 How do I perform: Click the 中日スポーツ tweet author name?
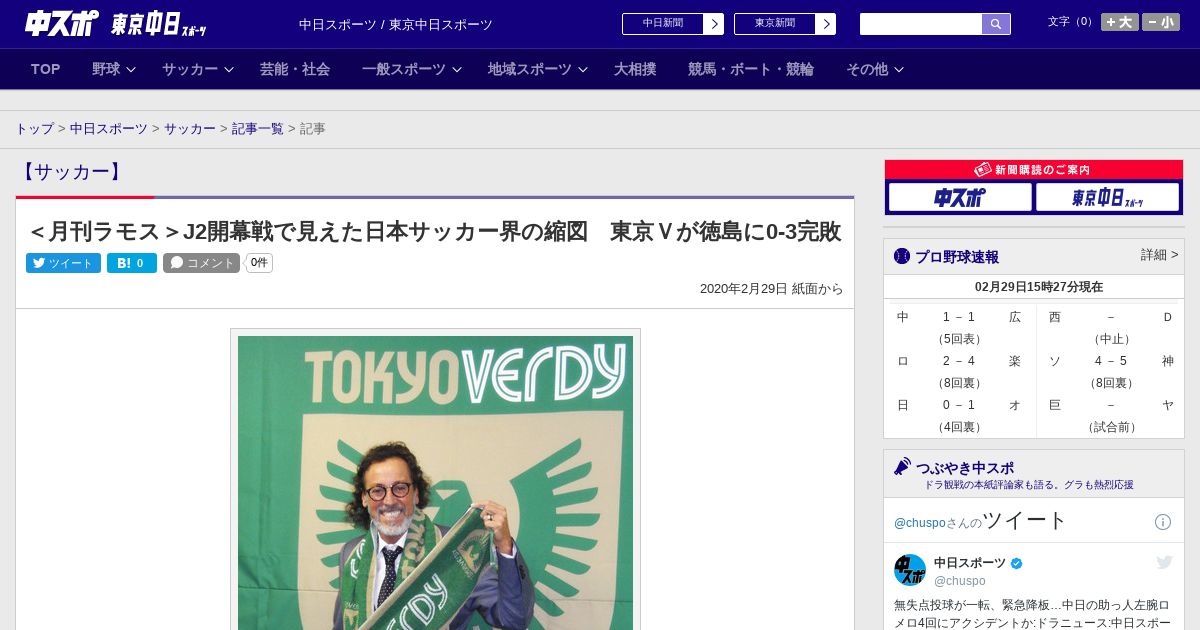pos(970,563)
